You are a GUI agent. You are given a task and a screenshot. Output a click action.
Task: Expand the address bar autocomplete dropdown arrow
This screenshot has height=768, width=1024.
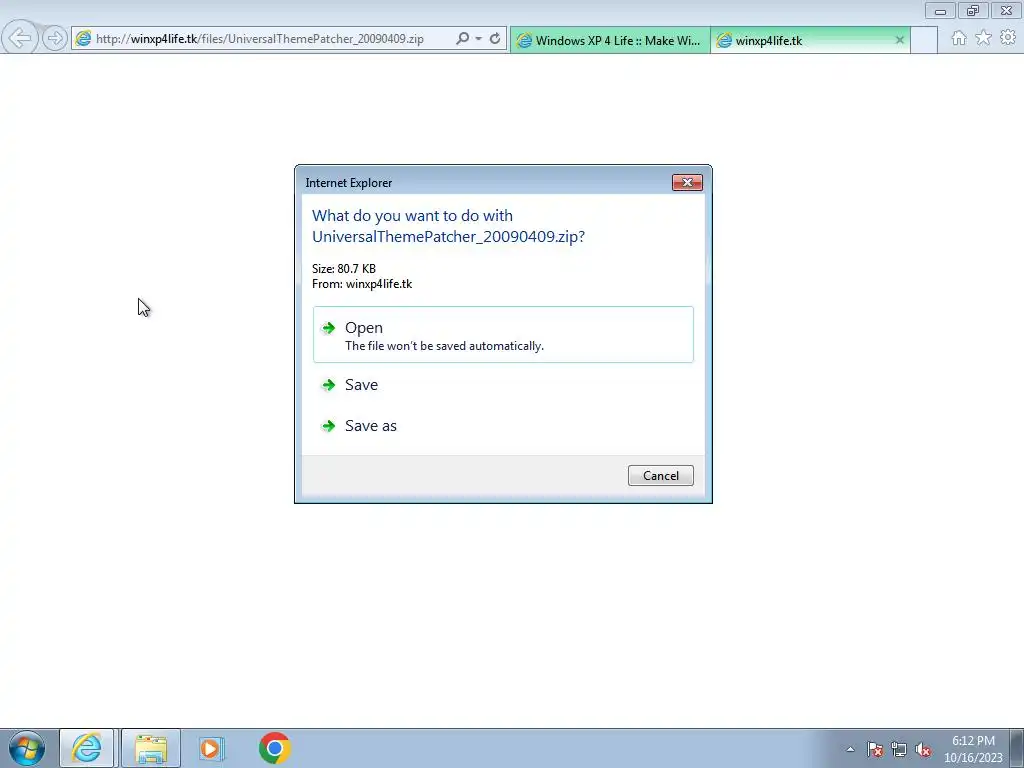click(479, 39)
